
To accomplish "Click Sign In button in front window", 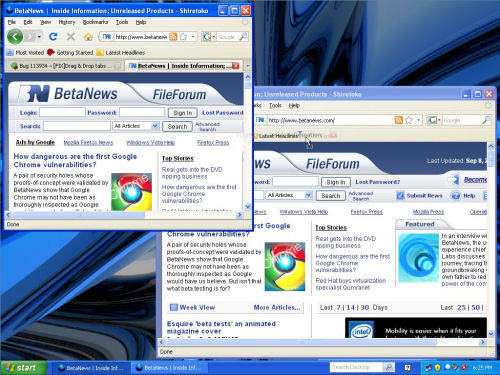I will point(183,113).
